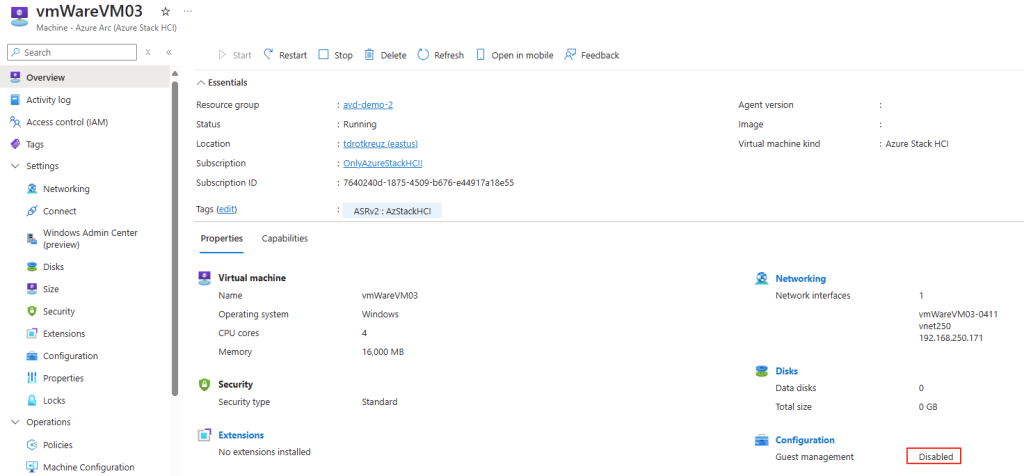The image size is (1024, 476).
Task: Click the Policies icon in sidebar
Action: [32, 445]
